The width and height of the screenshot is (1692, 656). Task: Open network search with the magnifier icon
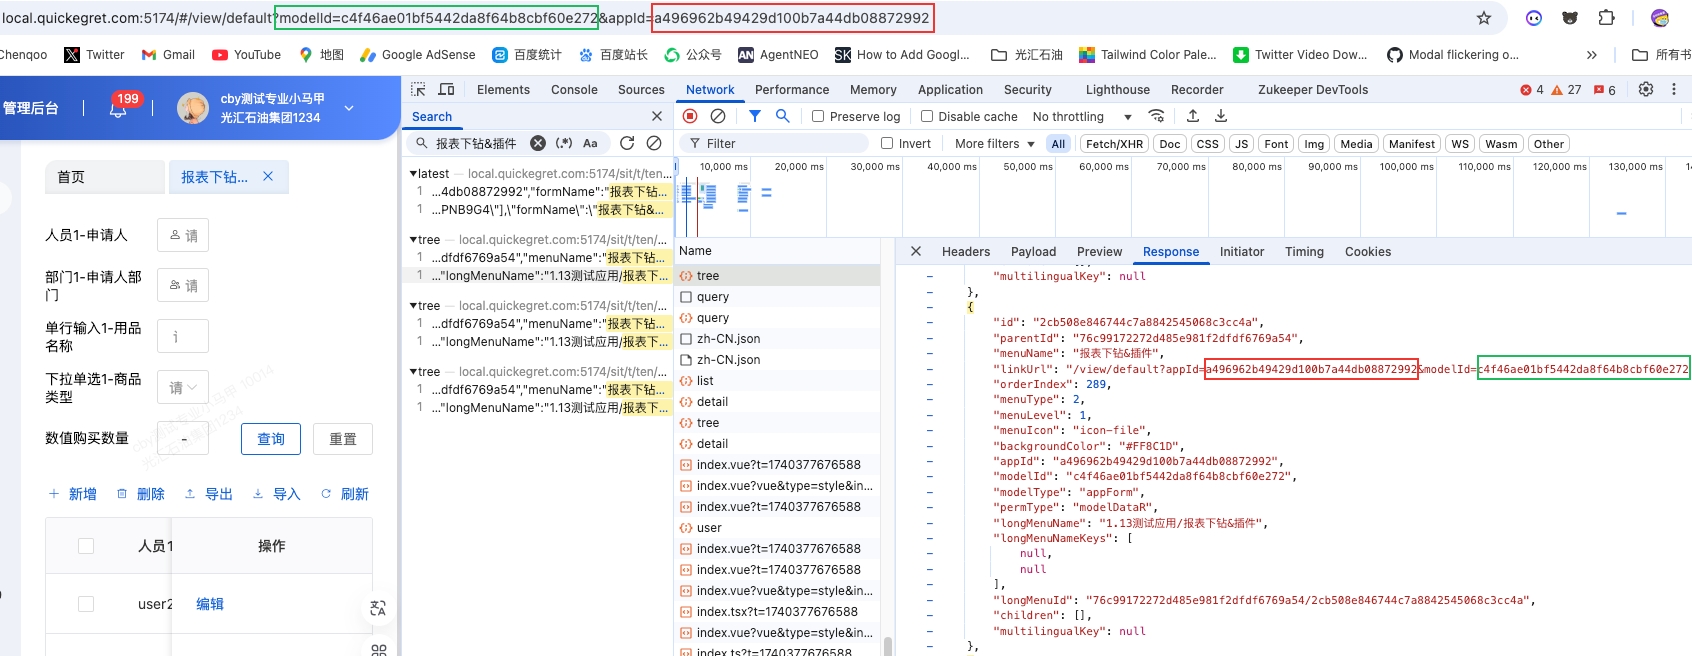(783, 116)
